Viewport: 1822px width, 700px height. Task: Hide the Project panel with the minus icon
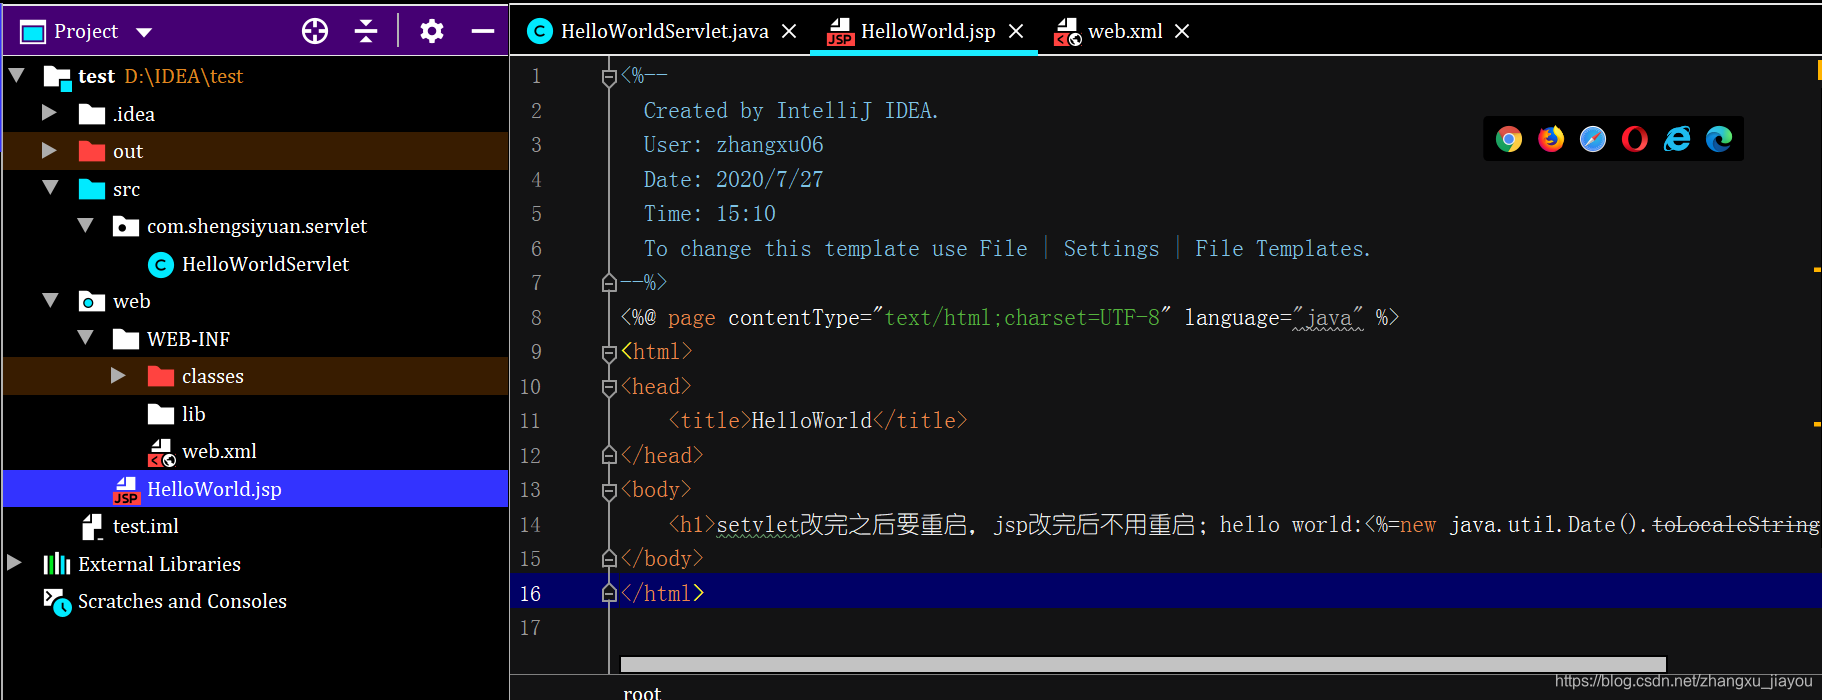click(483, 31)
